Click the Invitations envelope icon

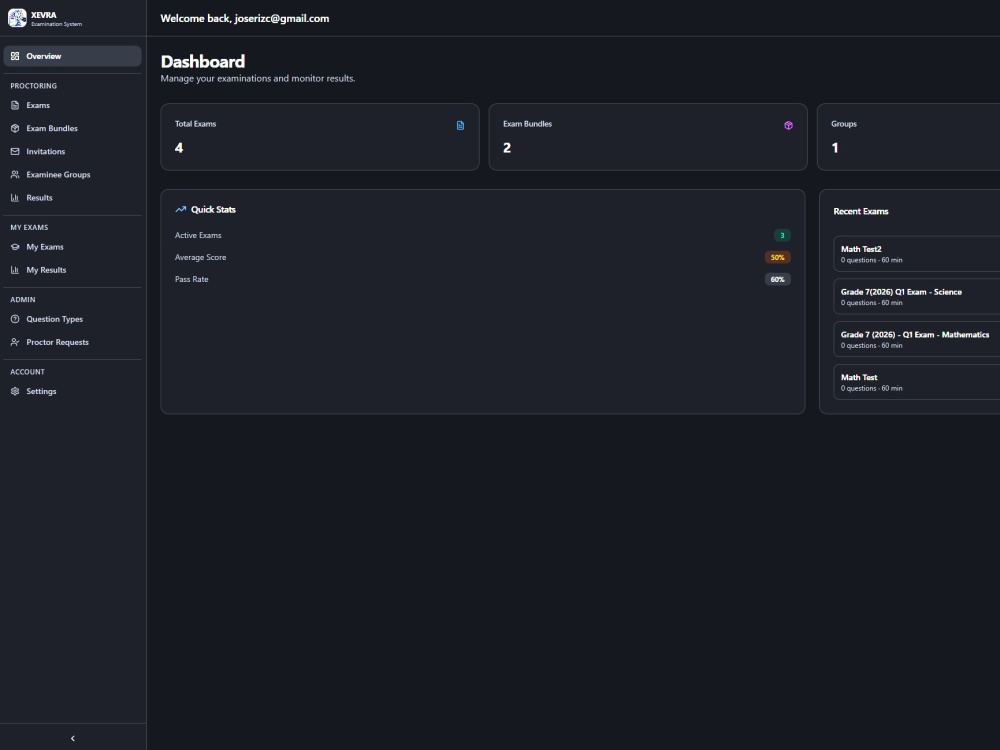(15, 151)
